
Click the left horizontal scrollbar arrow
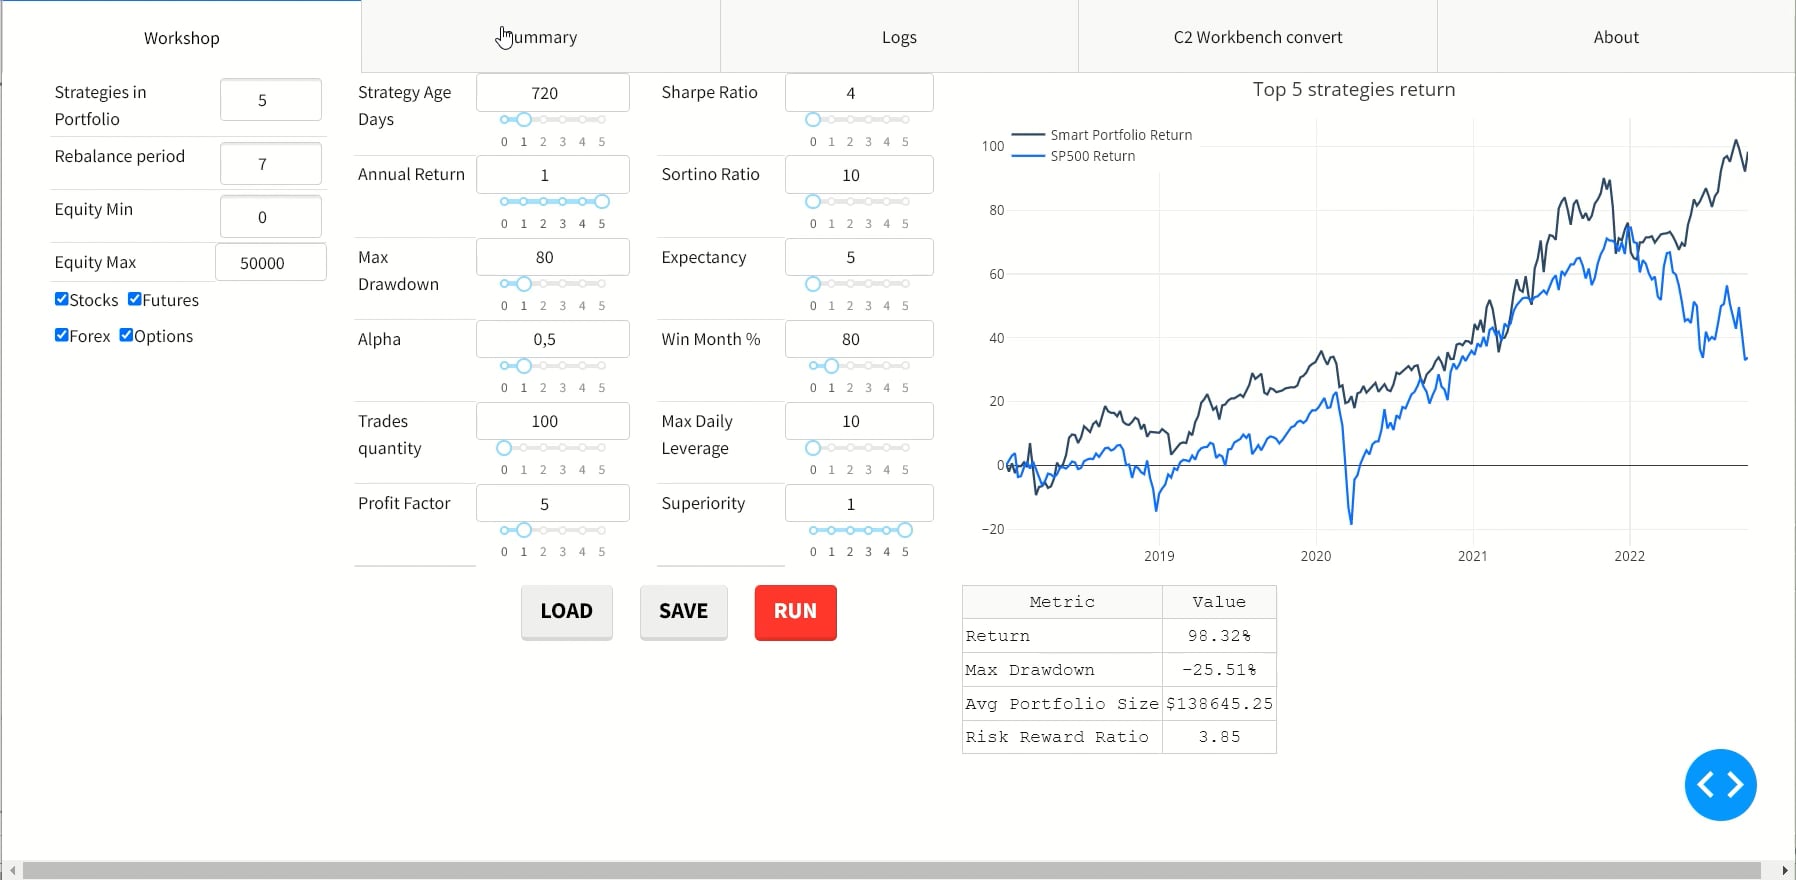(x=11, y=871)
